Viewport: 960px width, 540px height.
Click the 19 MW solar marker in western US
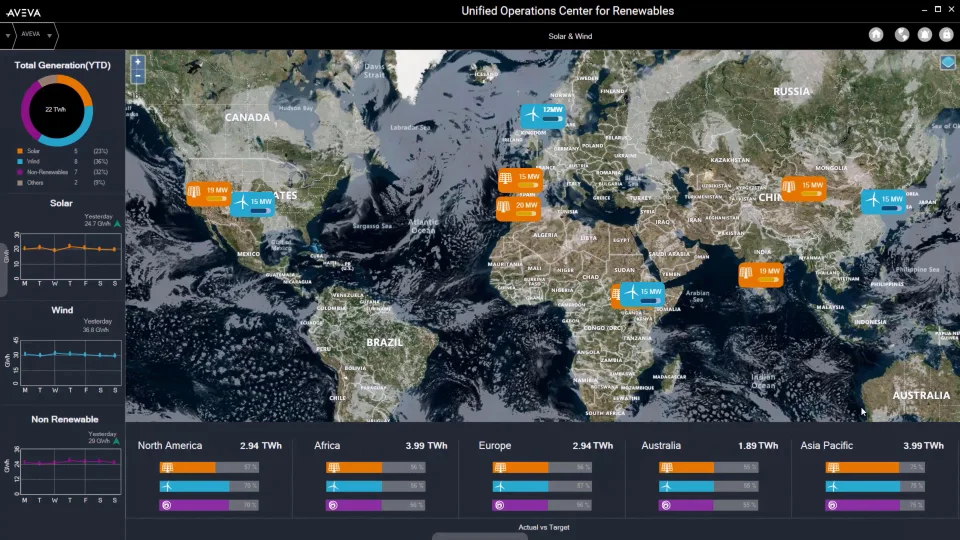pyautogui.click(x=207, y=193)
